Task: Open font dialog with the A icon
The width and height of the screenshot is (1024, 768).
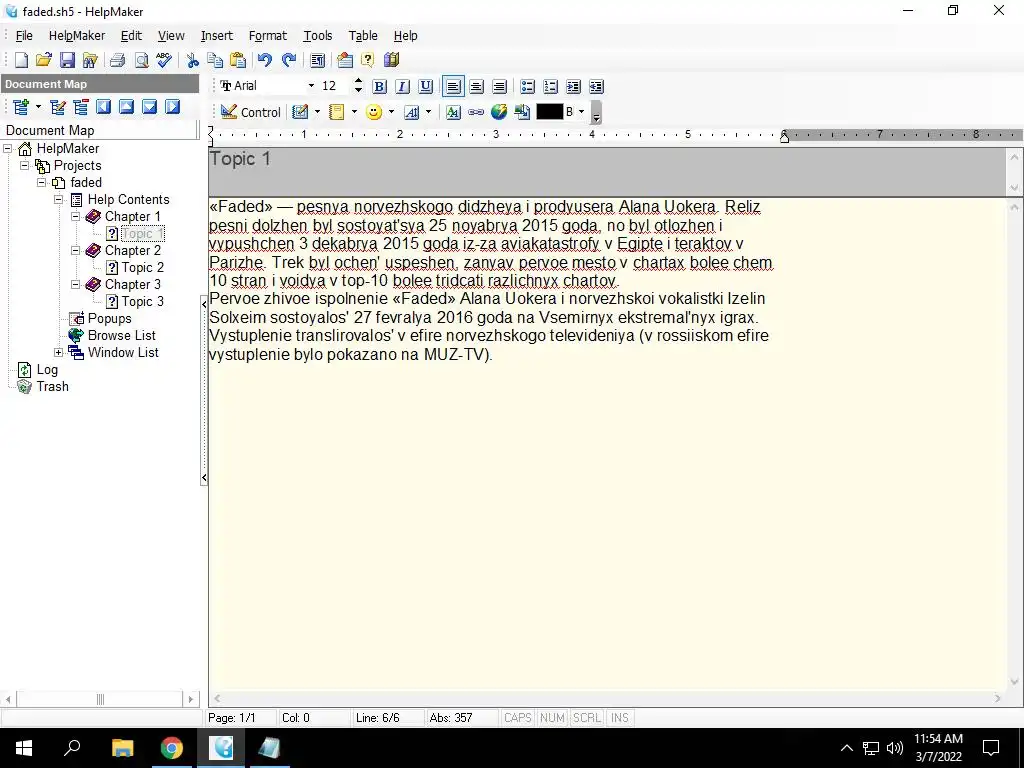Action: click(453, 112)
